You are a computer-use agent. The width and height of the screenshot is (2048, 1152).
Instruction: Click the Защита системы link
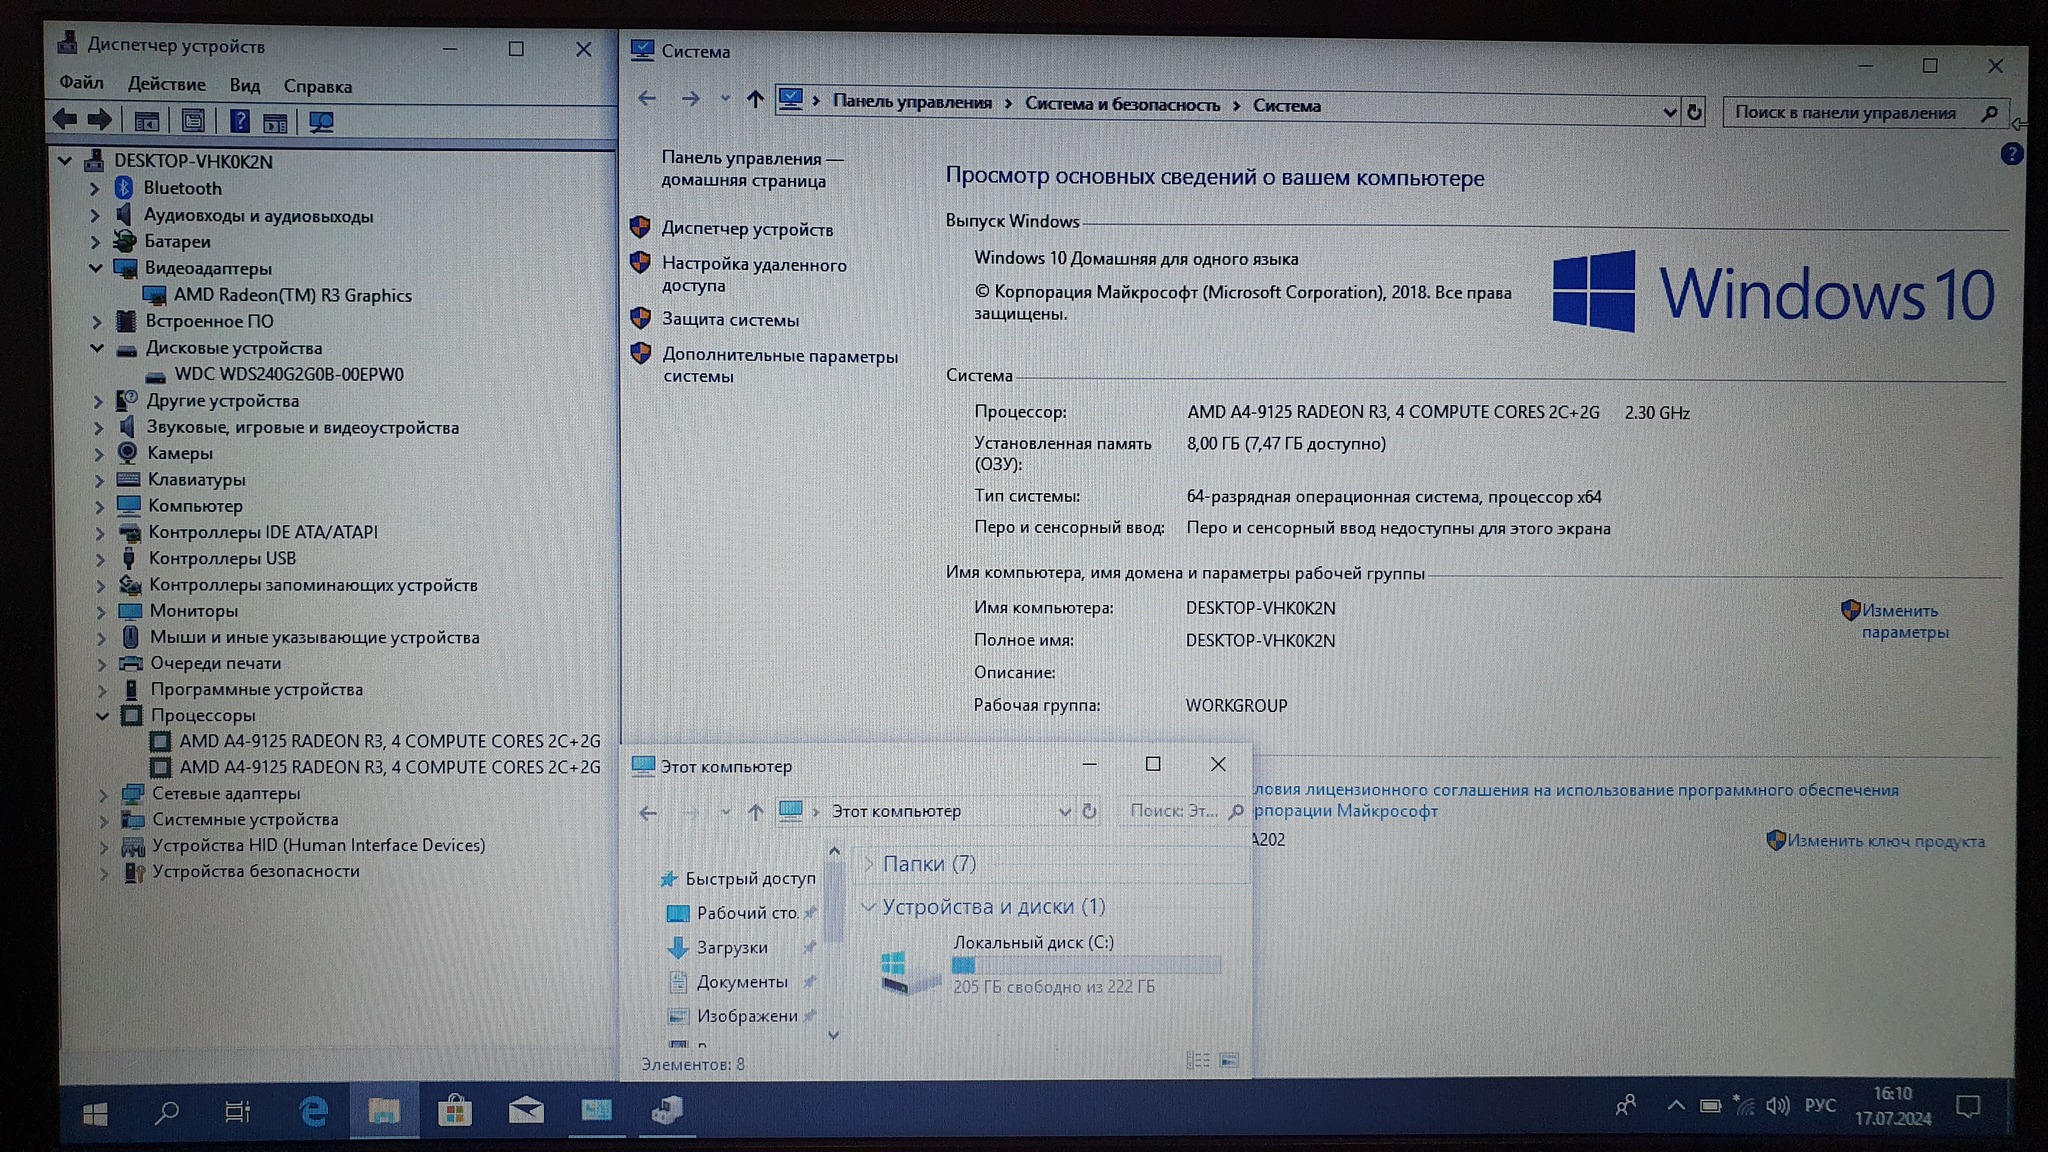[730, 320]
